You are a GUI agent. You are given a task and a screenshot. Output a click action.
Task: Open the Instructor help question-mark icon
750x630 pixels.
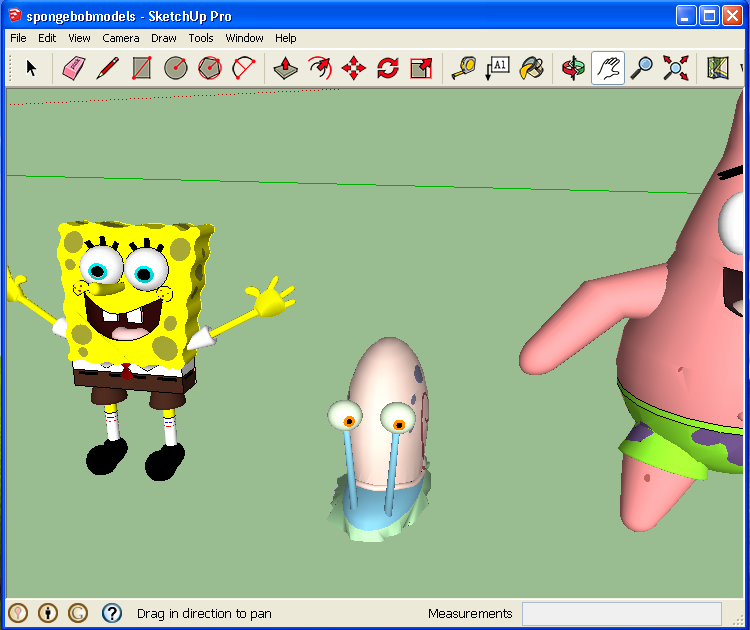click(112, 613)
